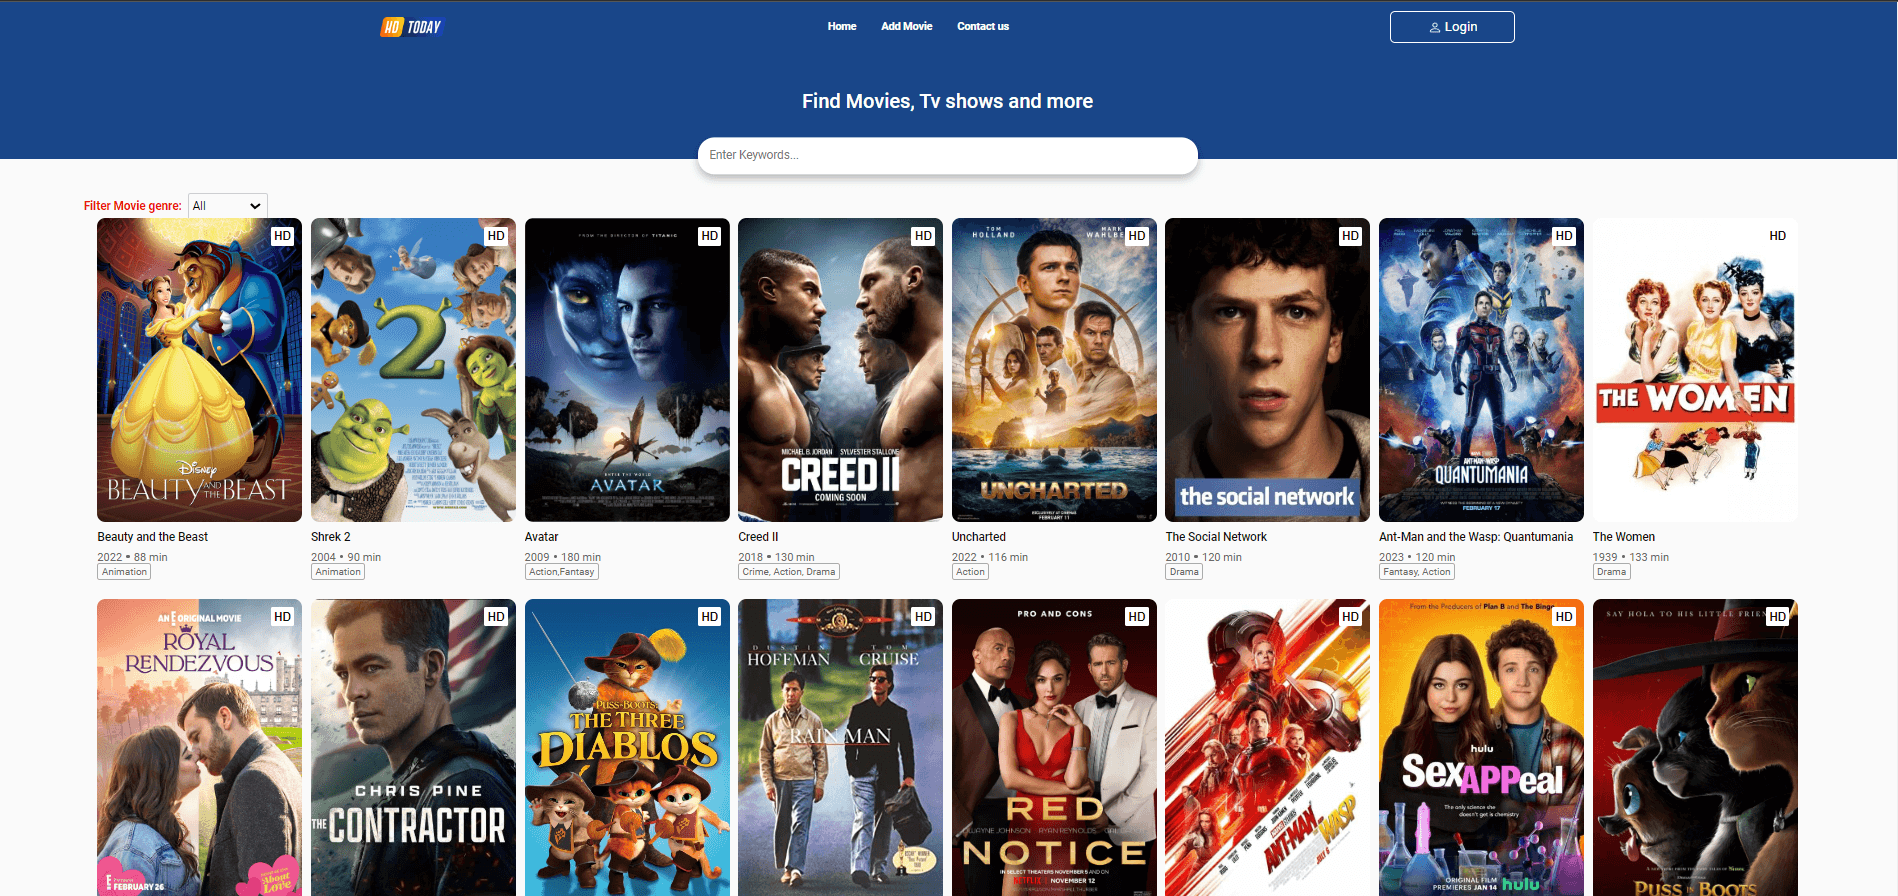Click HD badge on Red Notice poster
Screen dimensions: 1898x896
[1137, 617]
